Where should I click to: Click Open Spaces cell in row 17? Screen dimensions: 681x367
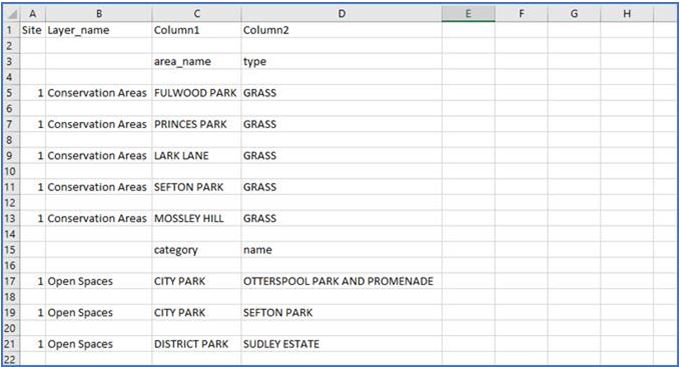click(x=99, y=281)
